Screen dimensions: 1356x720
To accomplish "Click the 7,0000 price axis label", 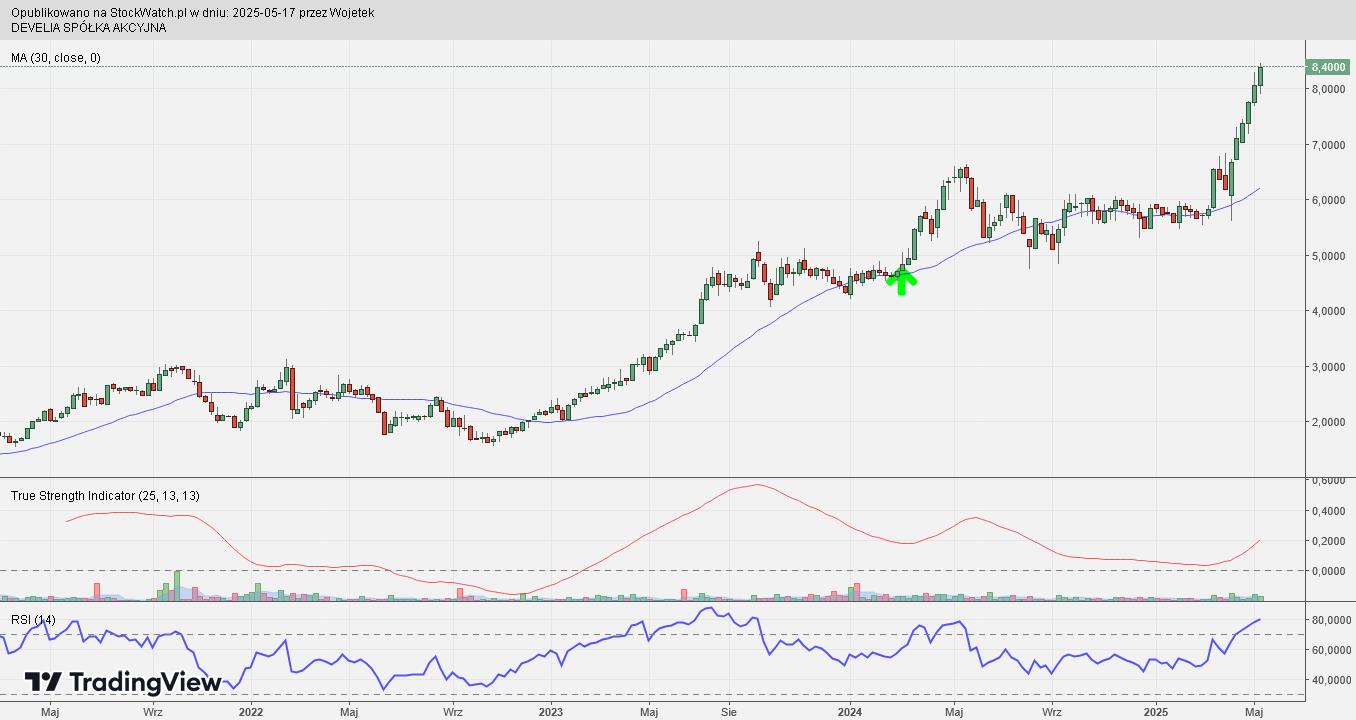I will click(1328, 145).
